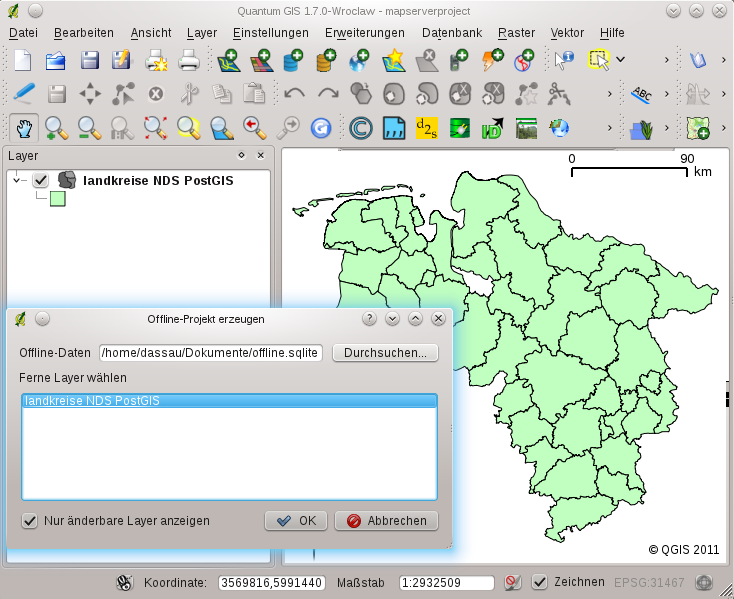This screenshot has width=734, height=599.
Task: Click EPSG:31467 in the status bar
Action: click(649, 583)
